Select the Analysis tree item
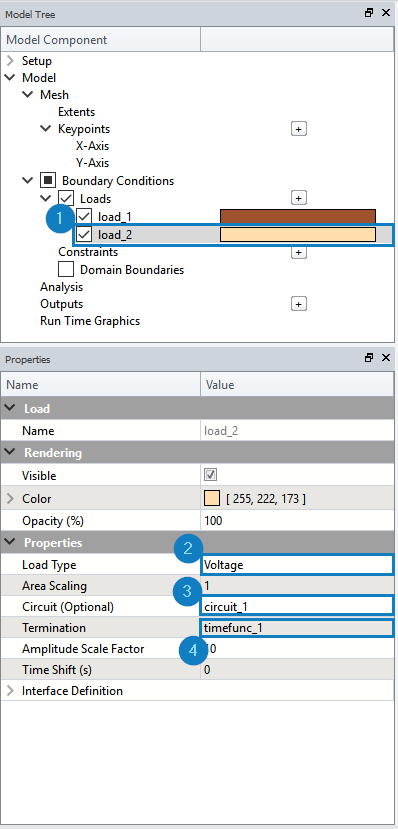The width and height of the screenshot is (398, 829). [x=61, y=287]
